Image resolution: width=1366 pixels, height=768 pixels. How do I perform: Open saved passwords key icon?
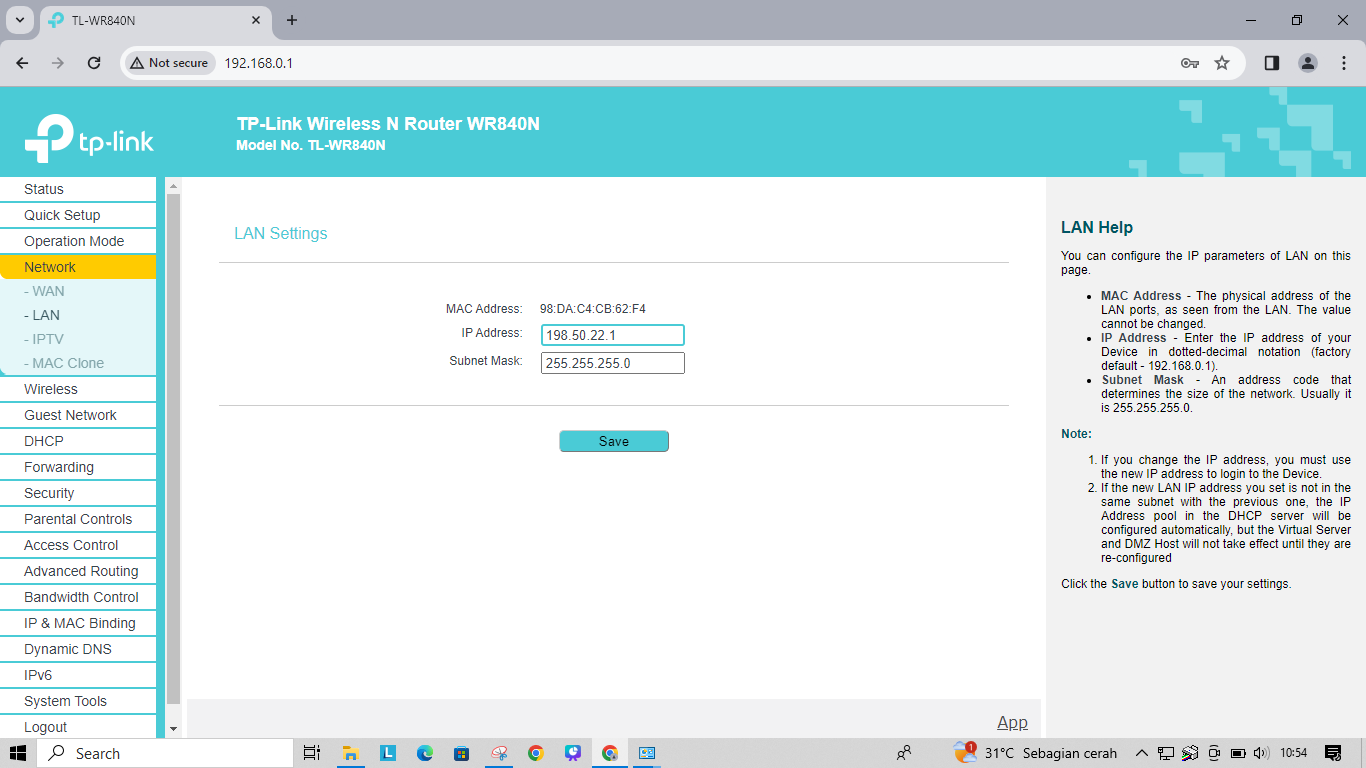click(1189, 63)
